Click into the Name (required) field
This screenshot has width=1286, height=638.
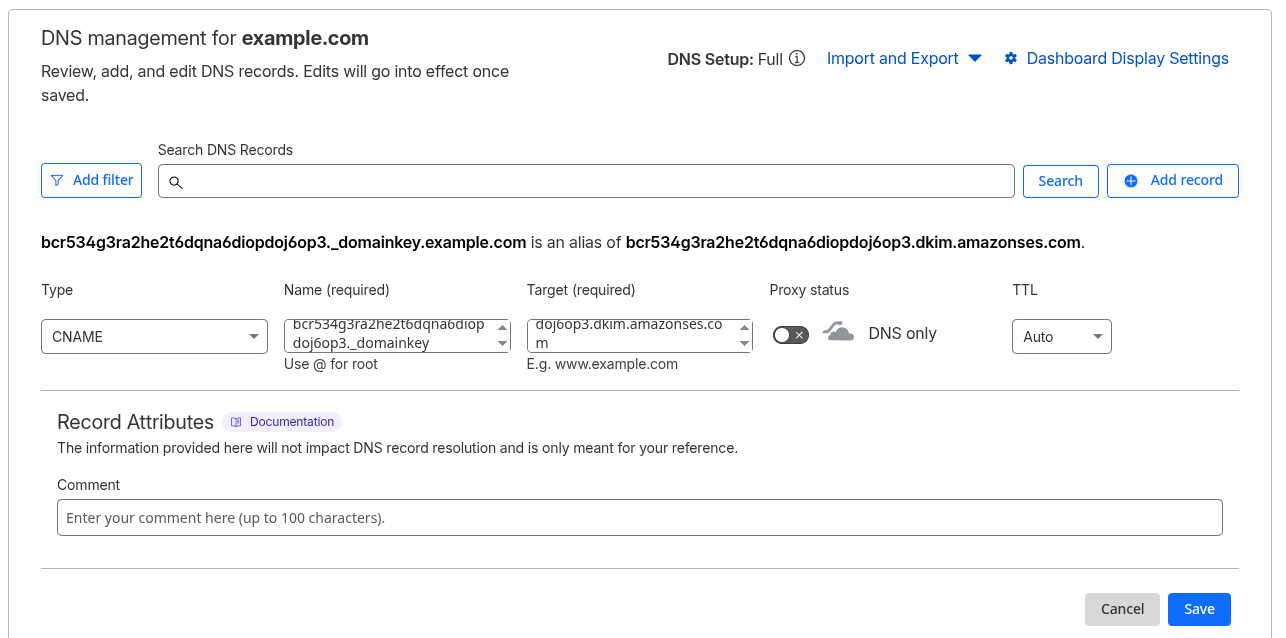click(x=390, y=335)
